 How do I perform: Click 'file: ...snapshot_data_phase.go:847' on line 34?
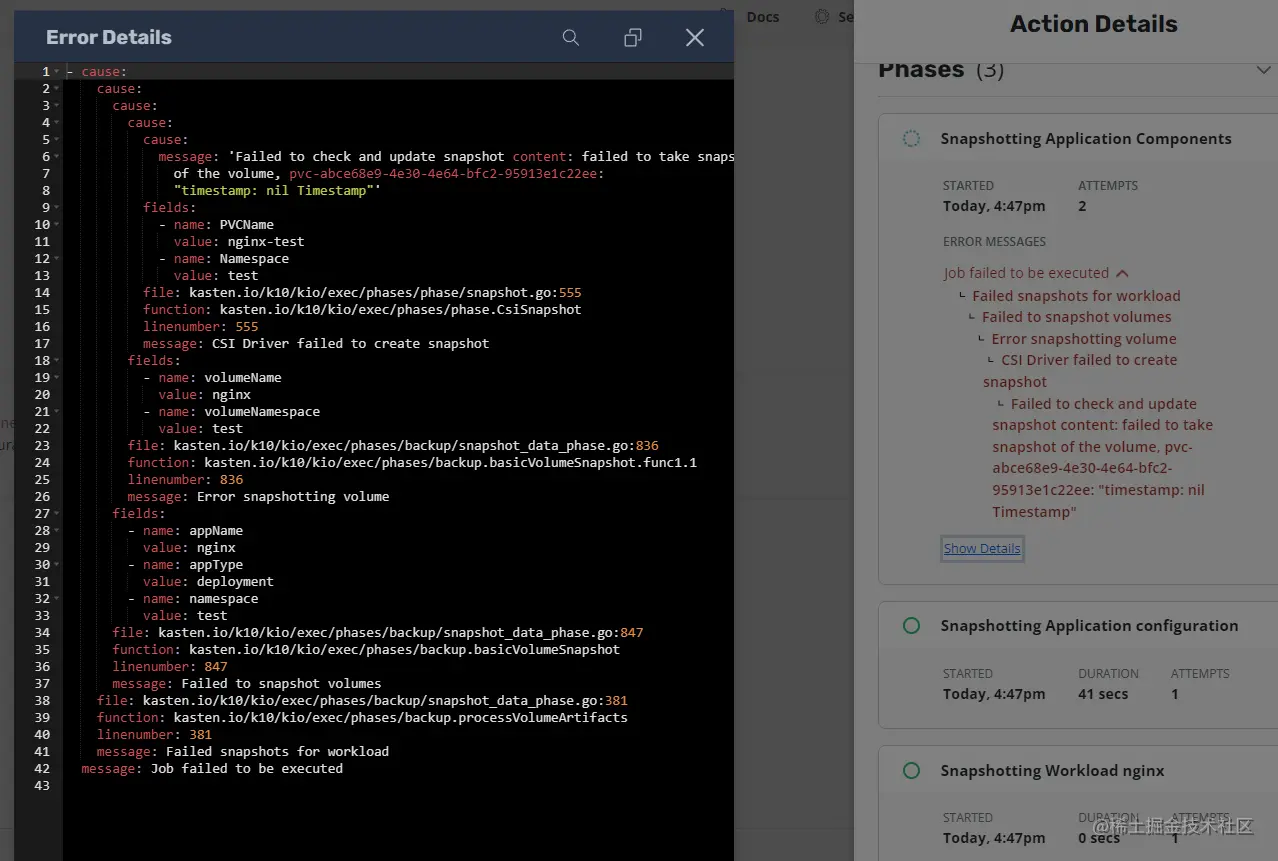378,633
